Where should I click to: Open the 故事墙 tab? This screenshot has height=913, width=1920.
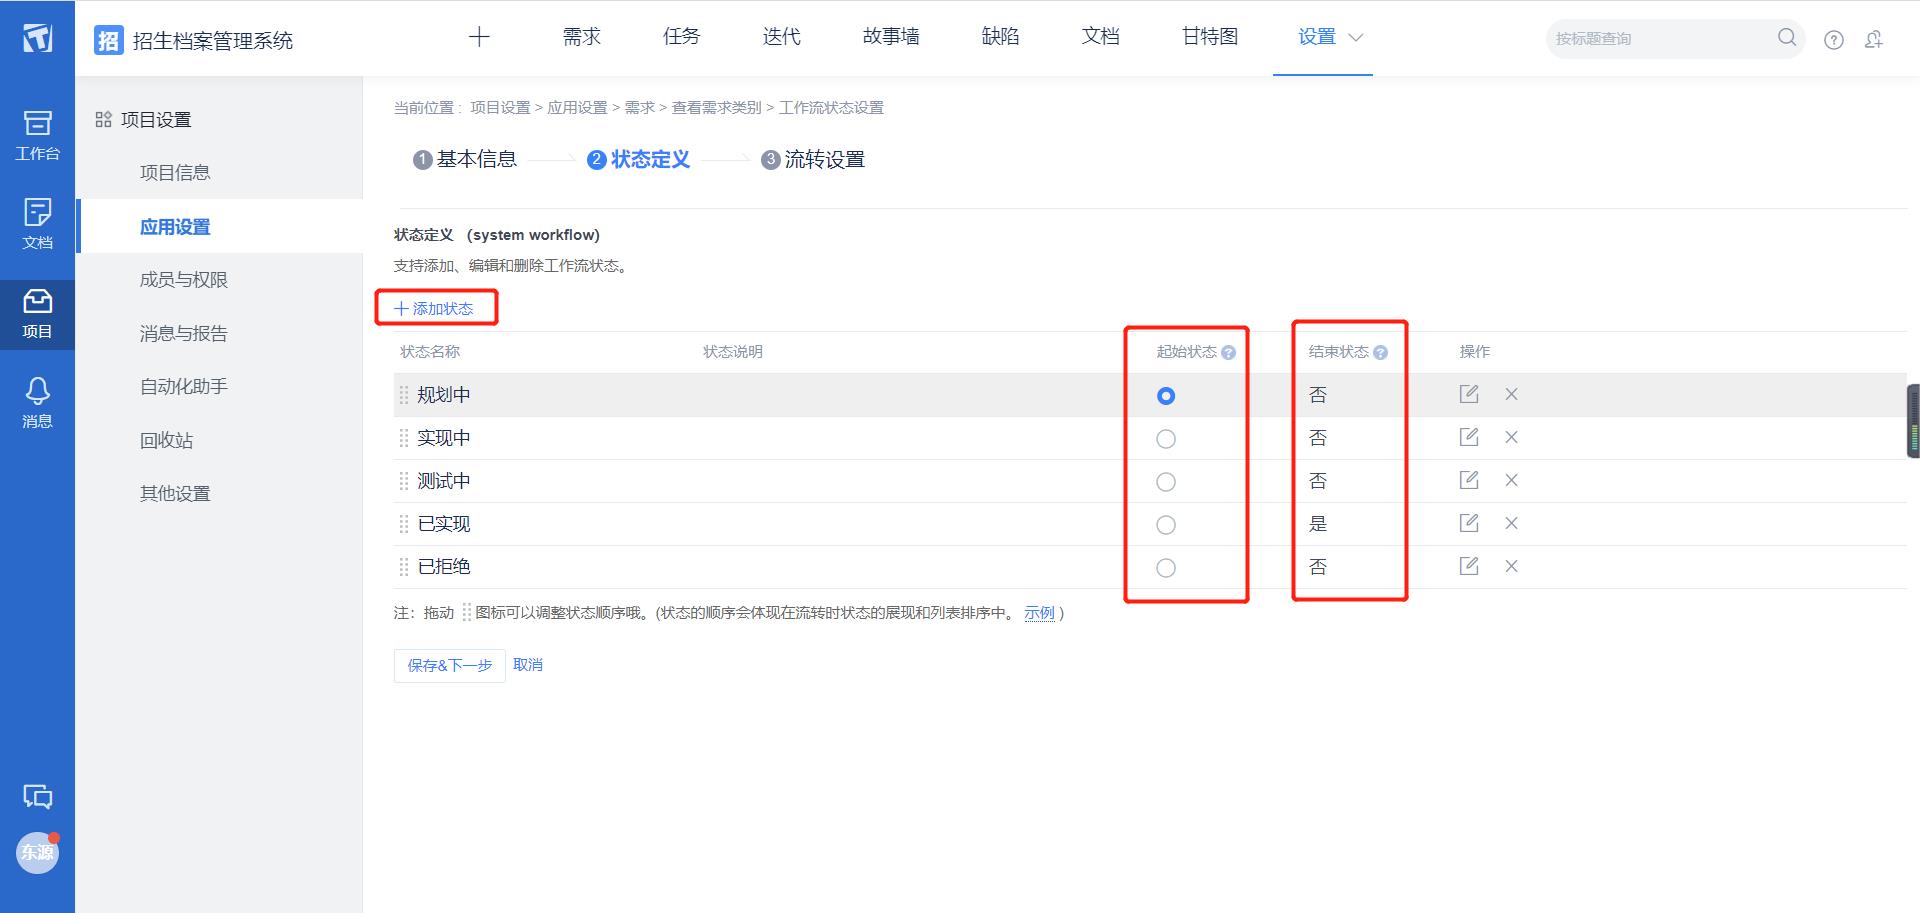click(x=891, y=37)
